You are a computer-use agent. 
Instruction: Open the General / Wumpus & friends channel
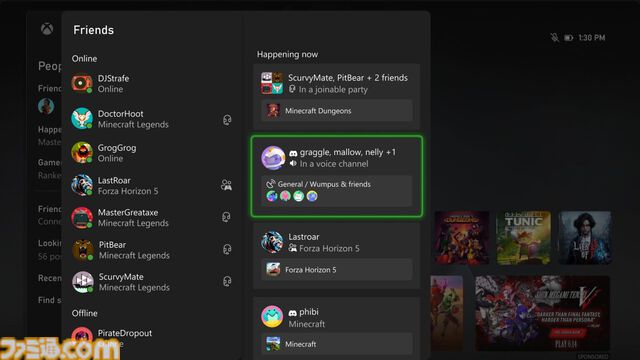coord(336,191)
